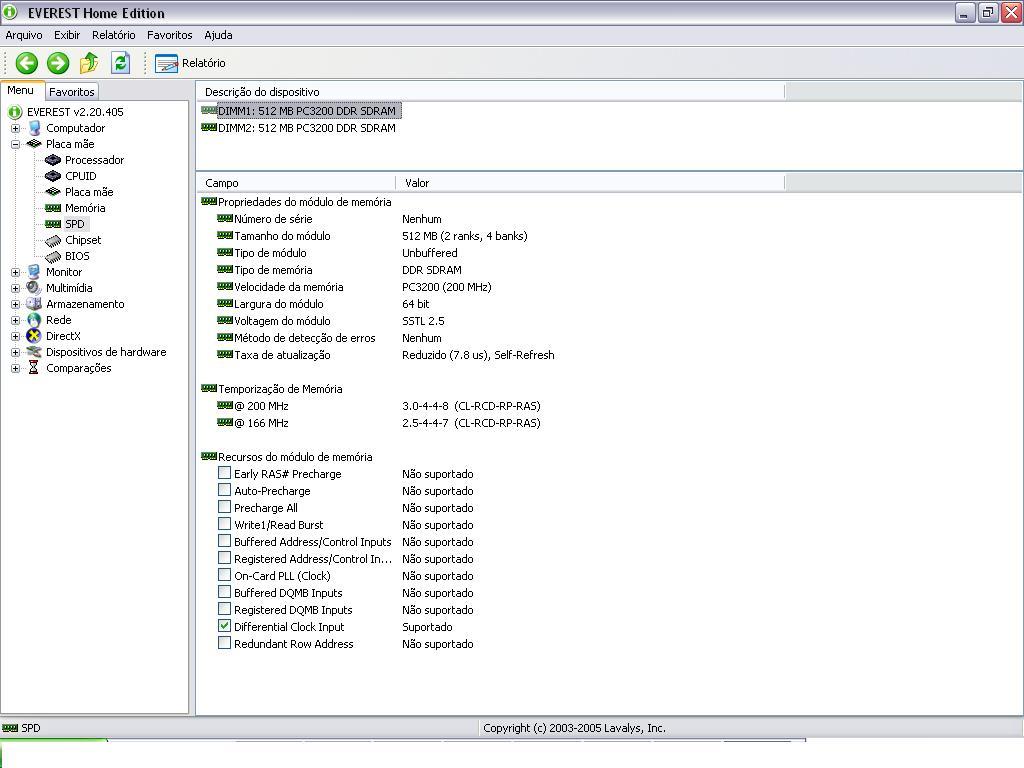Viewport: 1024px width, 768px height.
Task: Go back with the green left arrow
Action: coord(27,63)
